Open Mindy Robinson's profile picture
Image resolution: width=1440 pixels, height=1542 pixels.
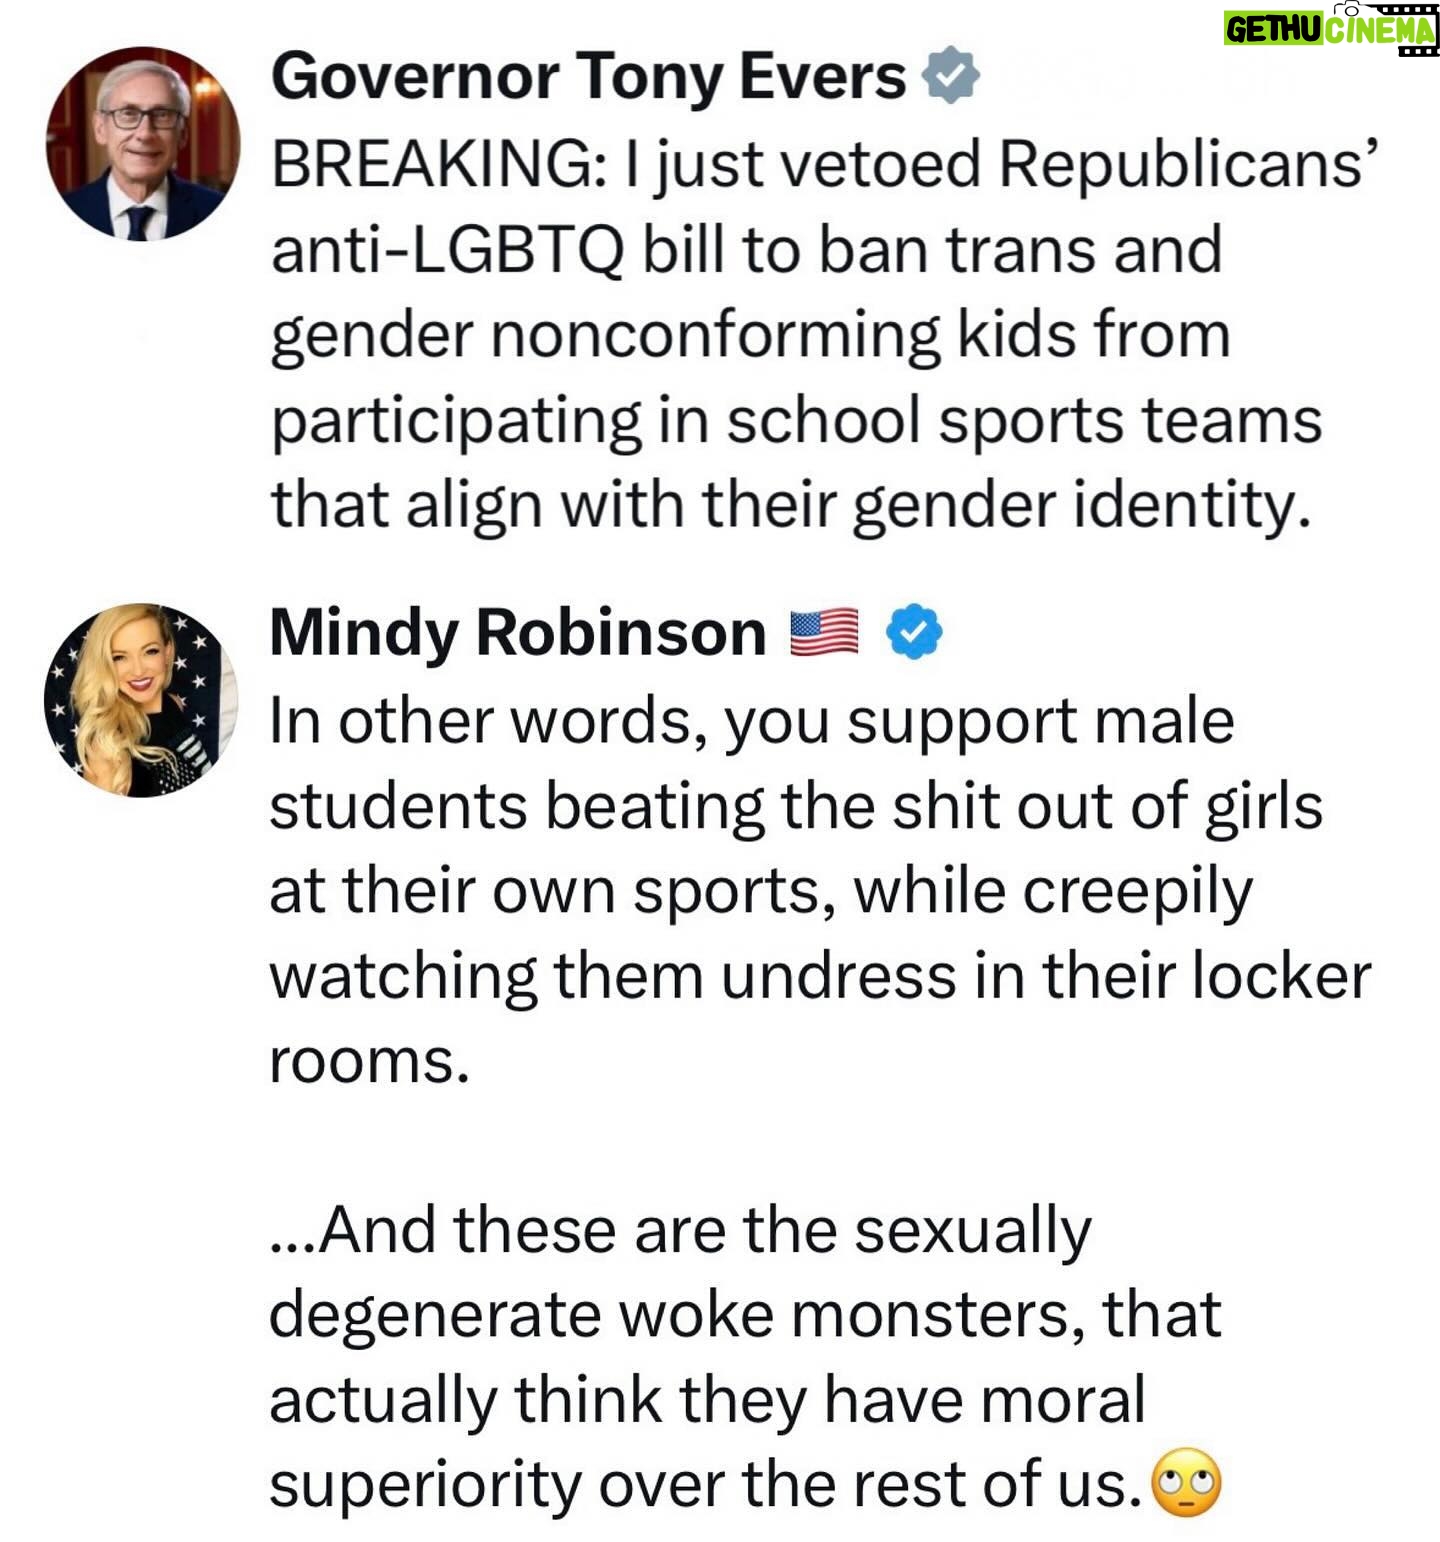pyautogui.click(x=141, y=700)
